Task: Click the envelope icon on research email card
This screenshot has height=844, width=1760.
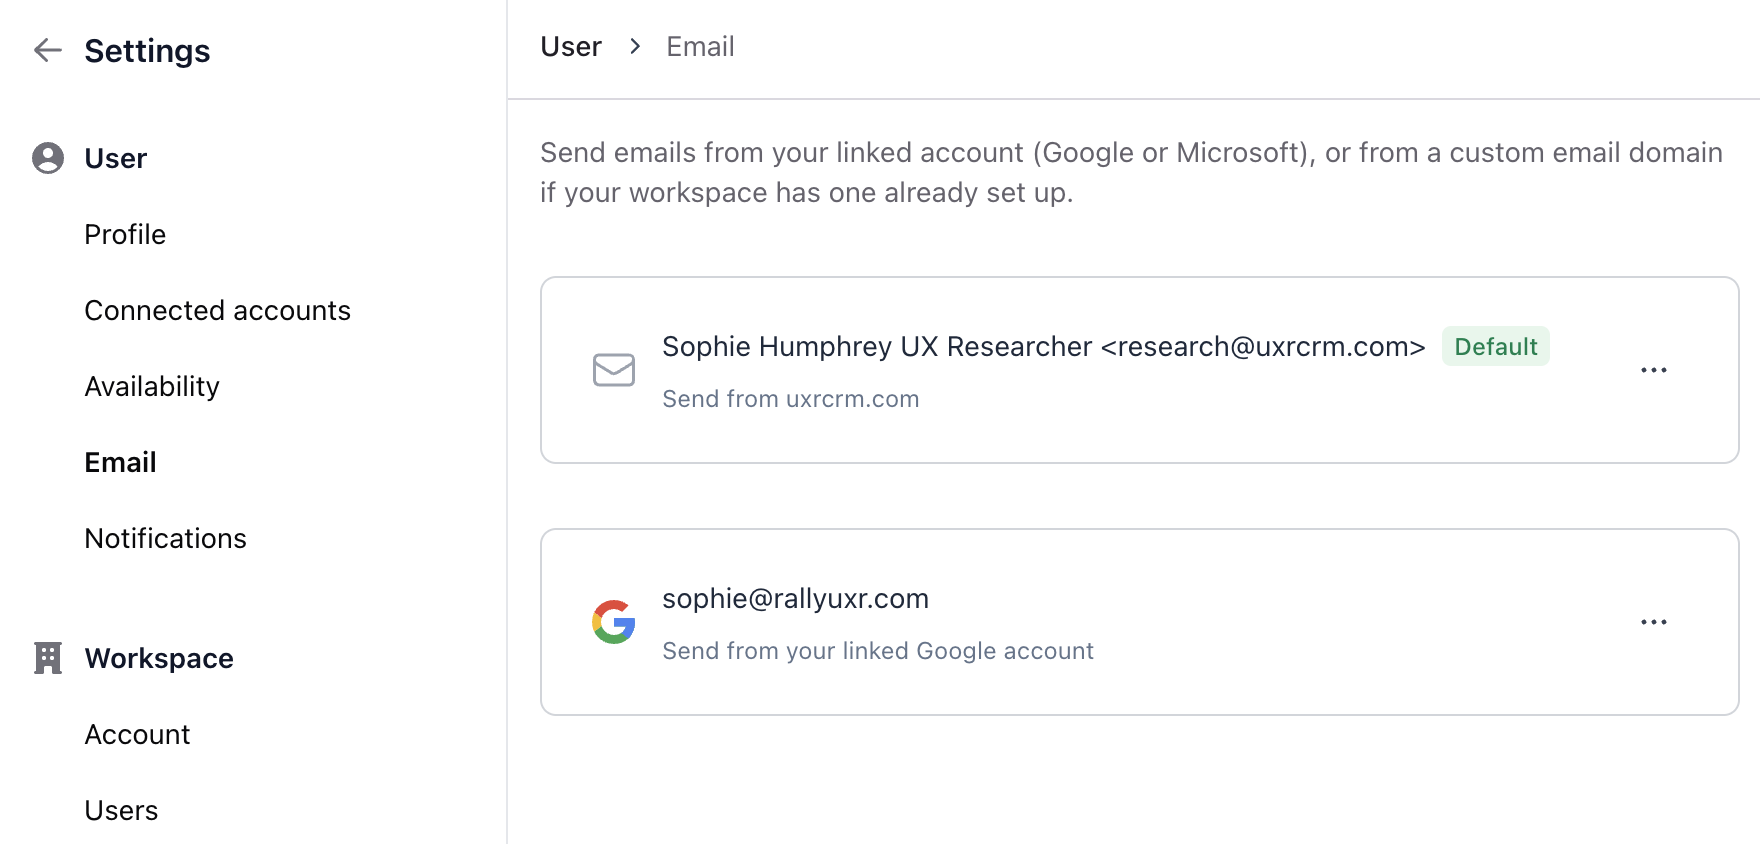Action: pyautogui.click(x=614, y=370)
